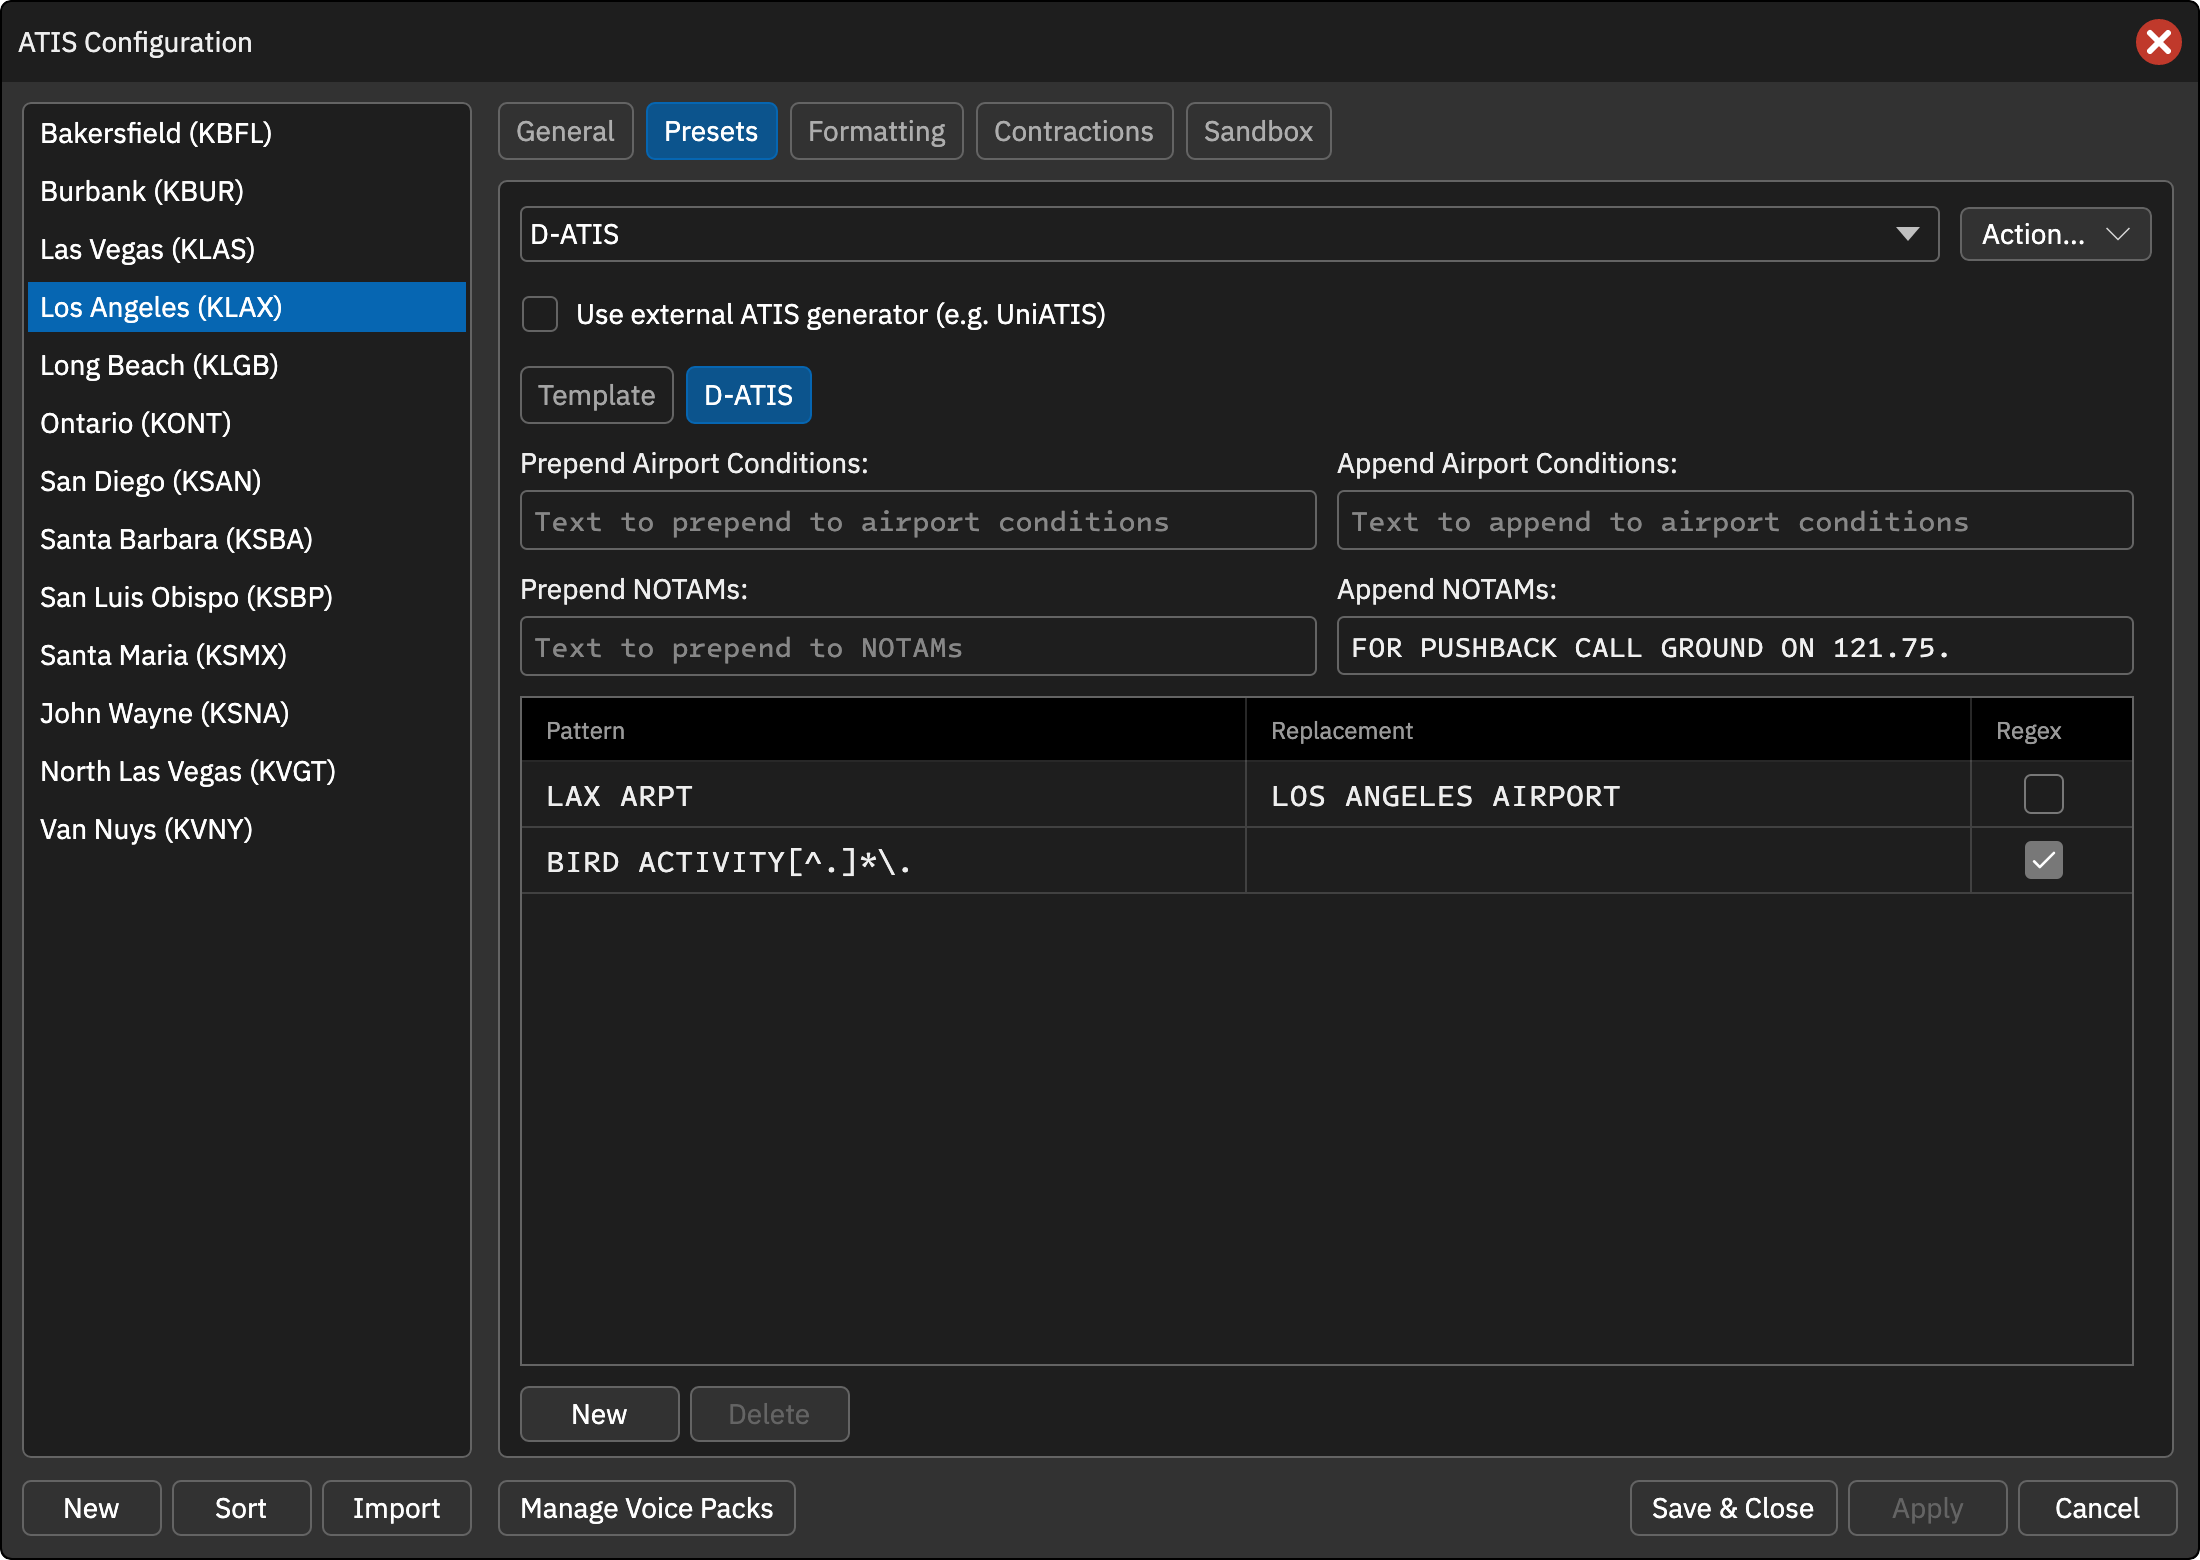Choose Las Vegas (KLAS)
Viewport: 2200px width, 1560px height.
(247, 249)
